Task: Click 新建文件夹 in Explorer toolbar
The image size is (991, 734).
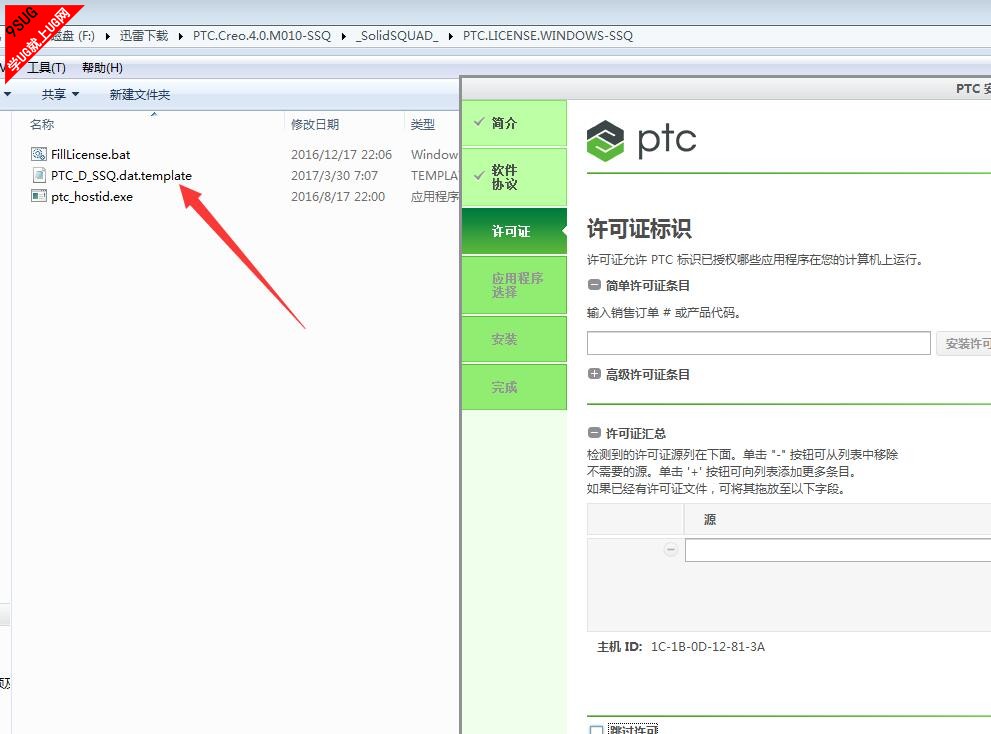Action: [140, 94]
